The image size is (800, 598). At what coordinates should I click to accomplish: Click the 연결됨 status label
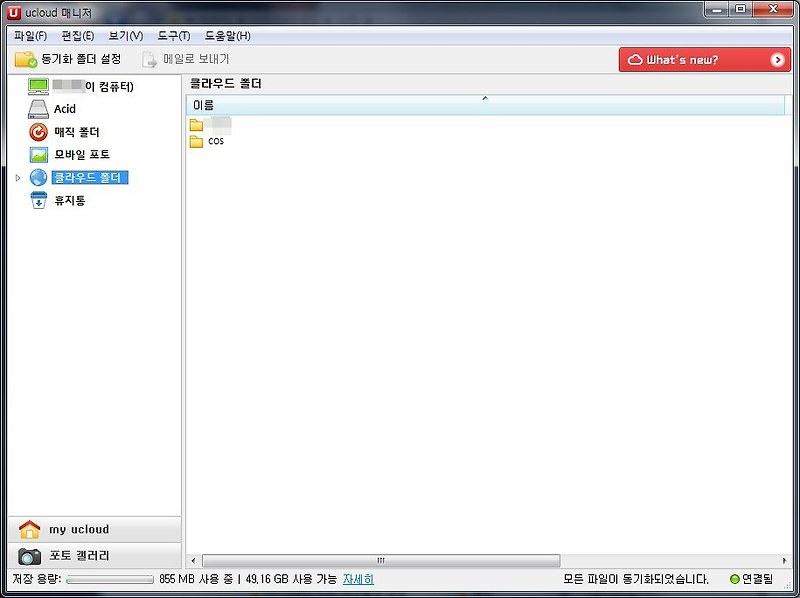[x=757, y=579]
